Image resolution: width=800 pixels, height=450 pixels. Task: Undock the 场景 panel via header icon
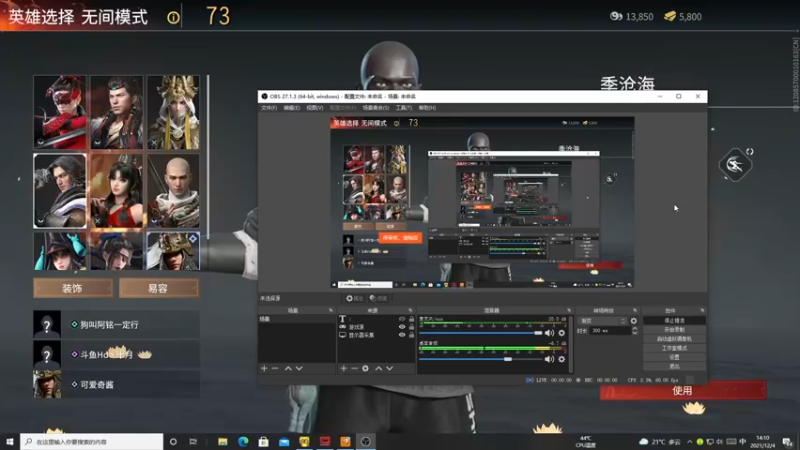click(x=331, y=310)
